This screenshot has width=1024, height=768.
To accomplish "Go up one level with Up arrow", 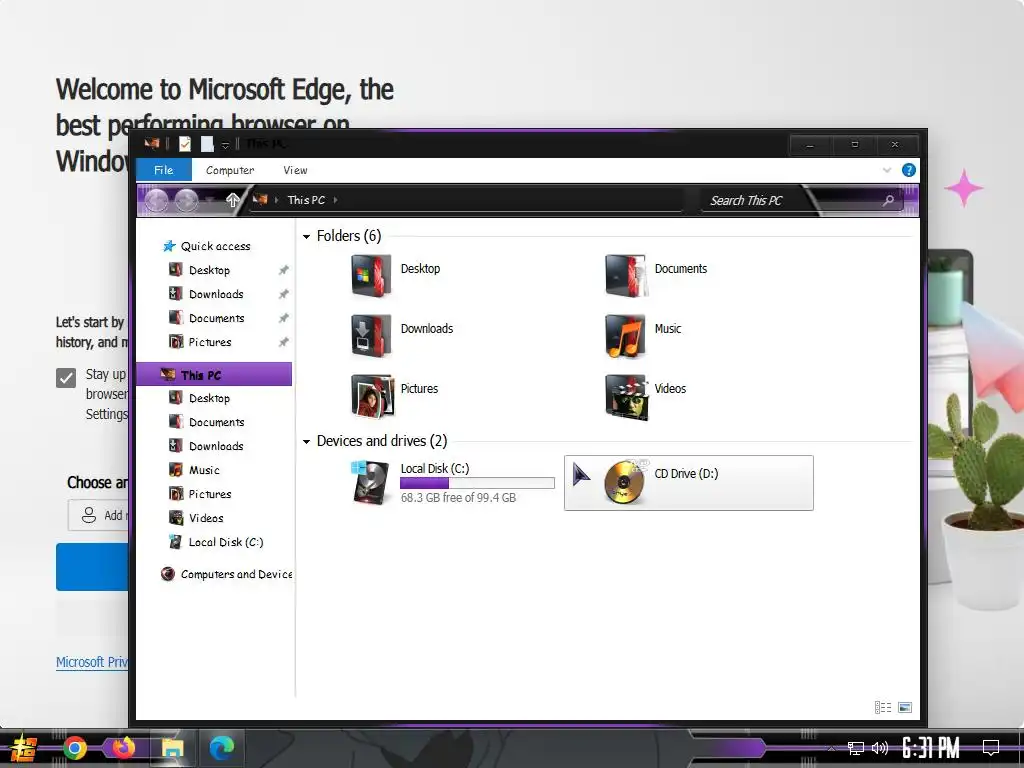I will [x=232, y=200].
